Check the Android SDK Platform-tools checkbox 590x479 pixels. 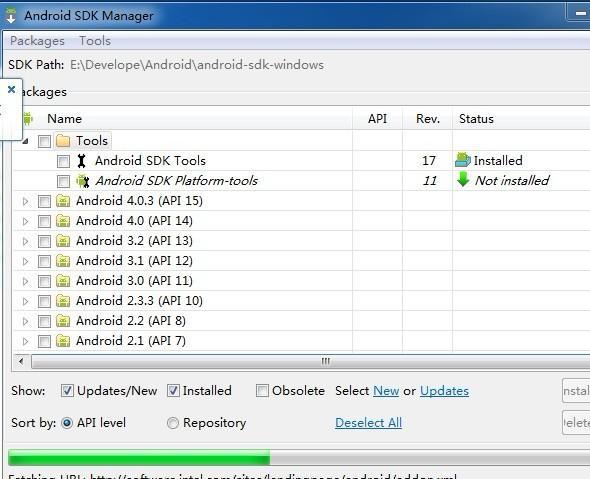(x=63, y=181)
